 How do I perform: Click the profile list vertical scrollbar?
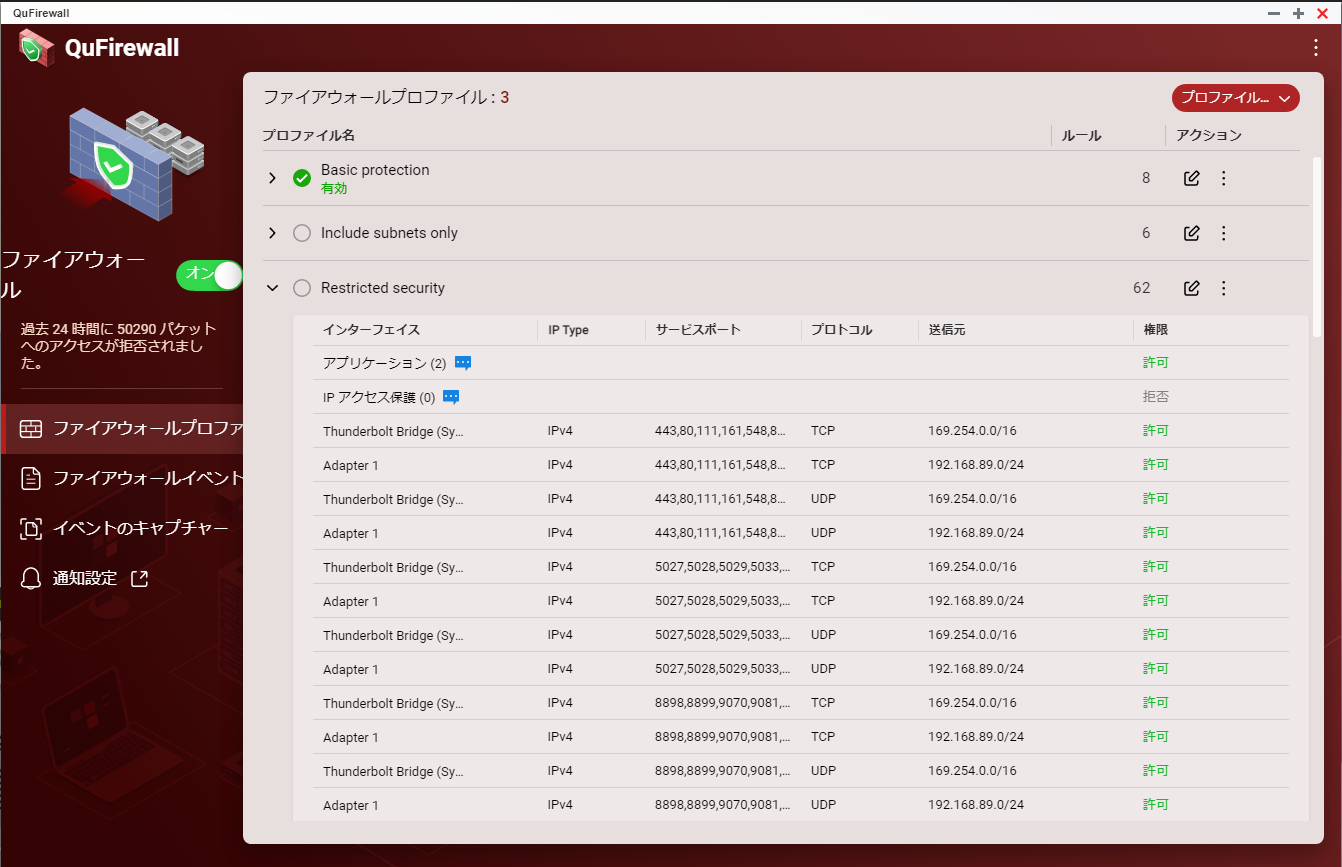[x=1317, y=245]
